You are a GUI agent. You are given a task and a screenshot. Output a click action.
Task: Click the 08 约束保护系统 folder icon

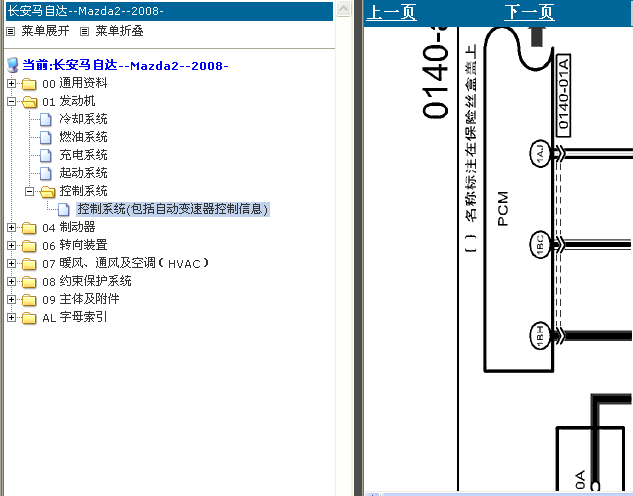[29, 282]
